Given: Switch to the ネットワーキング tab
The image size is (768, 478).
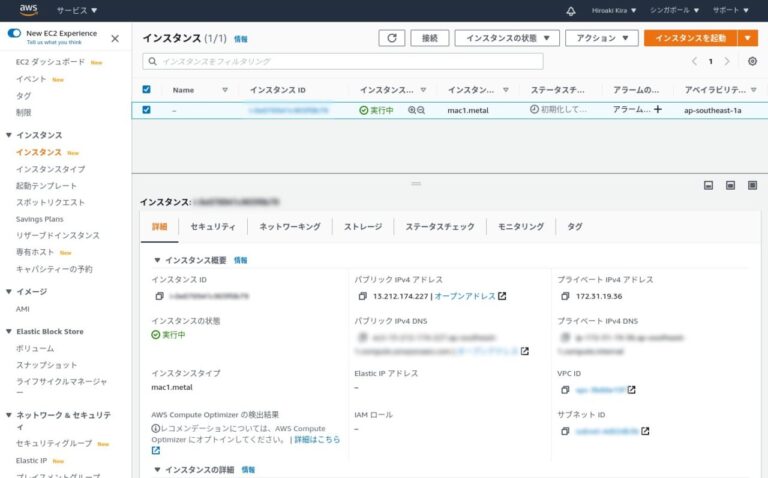Looking at the screenshot, I should click(290, 227).
